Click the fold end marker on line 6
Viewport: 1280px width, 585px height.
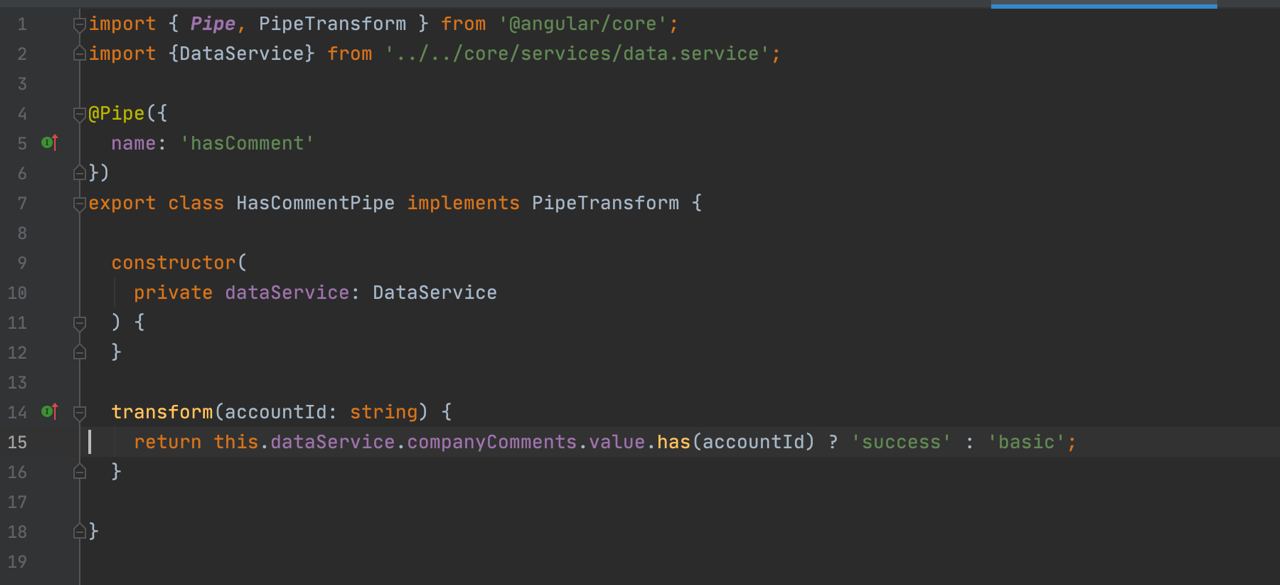[x=80, y=173]
